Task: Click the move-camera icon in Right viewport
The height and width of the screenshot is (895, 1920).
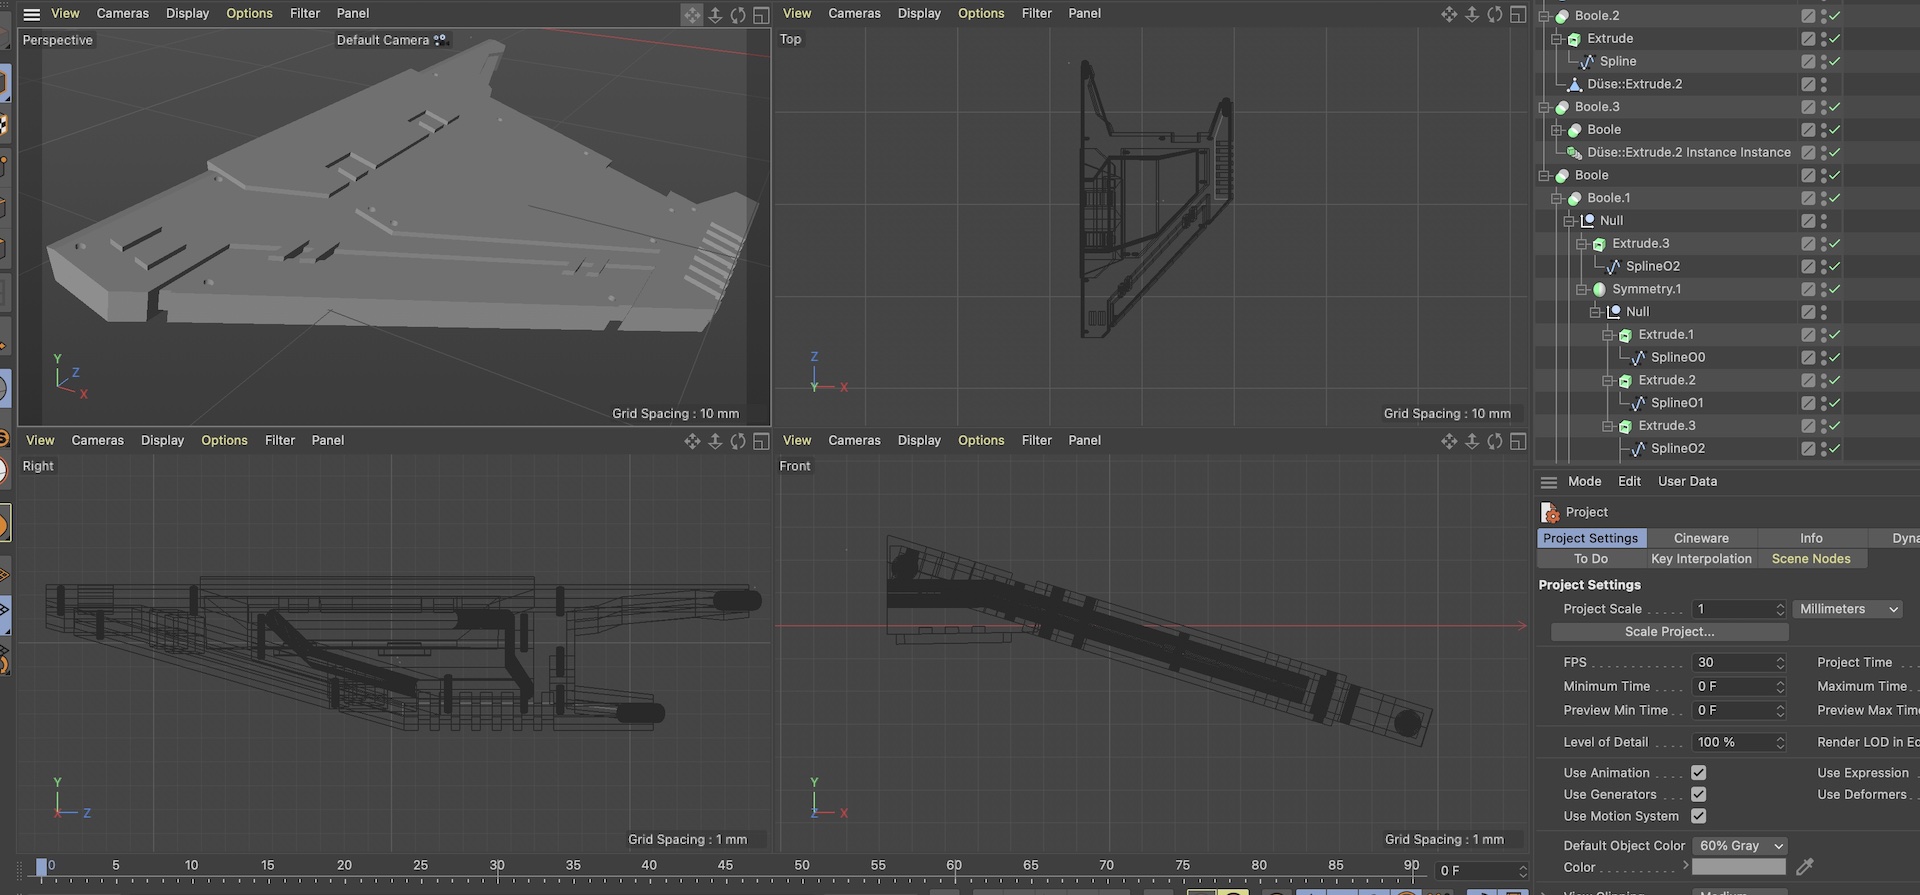Action: point(691,441)
